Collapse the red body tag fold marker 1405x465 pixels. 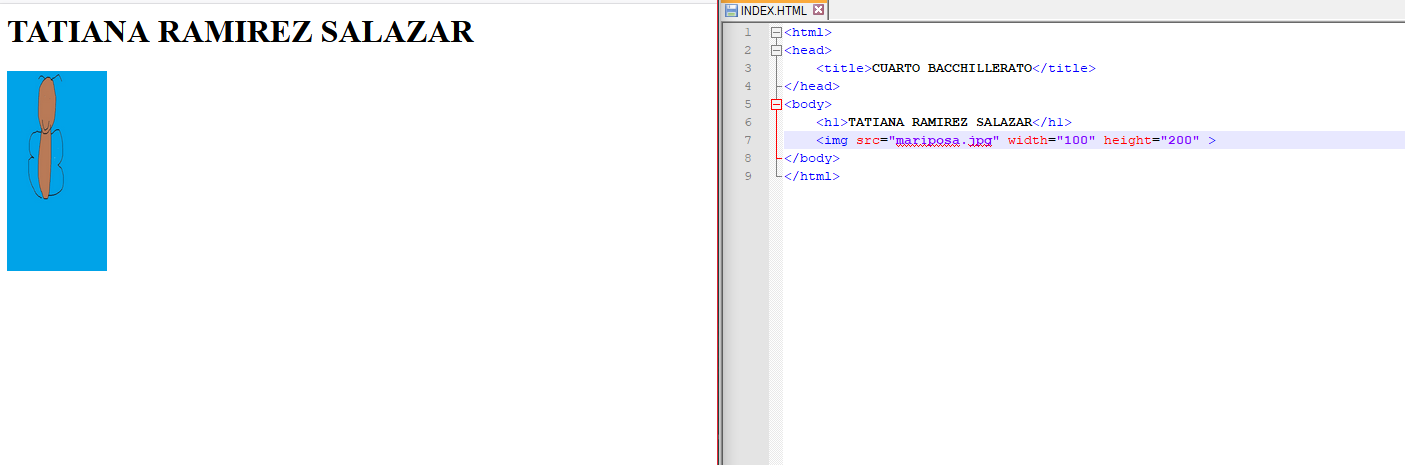click(776, 104)
